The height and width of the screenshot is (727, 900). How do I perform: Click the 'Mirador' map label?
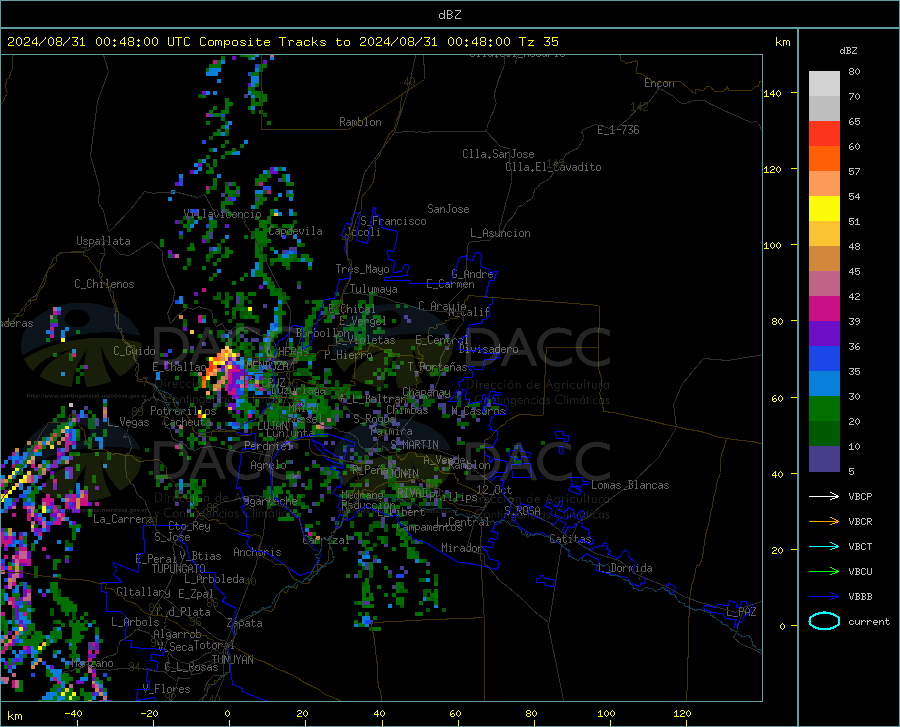462,548
